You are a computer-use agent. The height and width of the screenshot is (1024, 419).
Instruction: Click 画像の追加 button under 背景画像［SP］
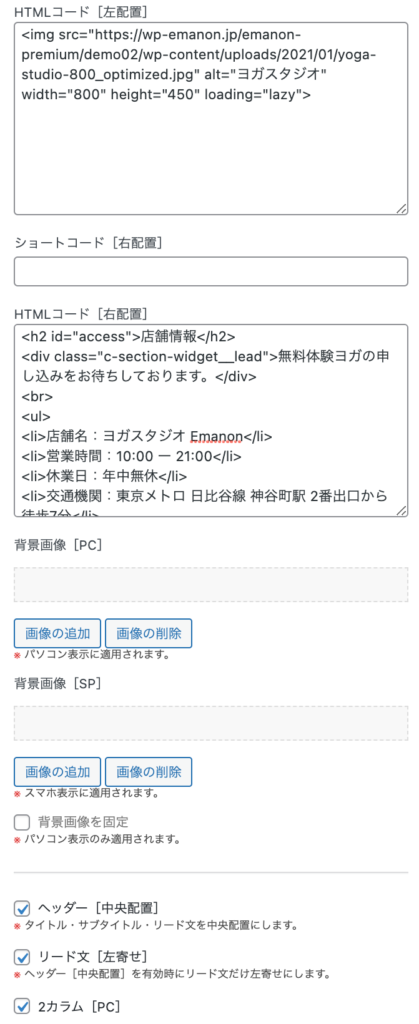pyautogui.click(x=57, y=771)
